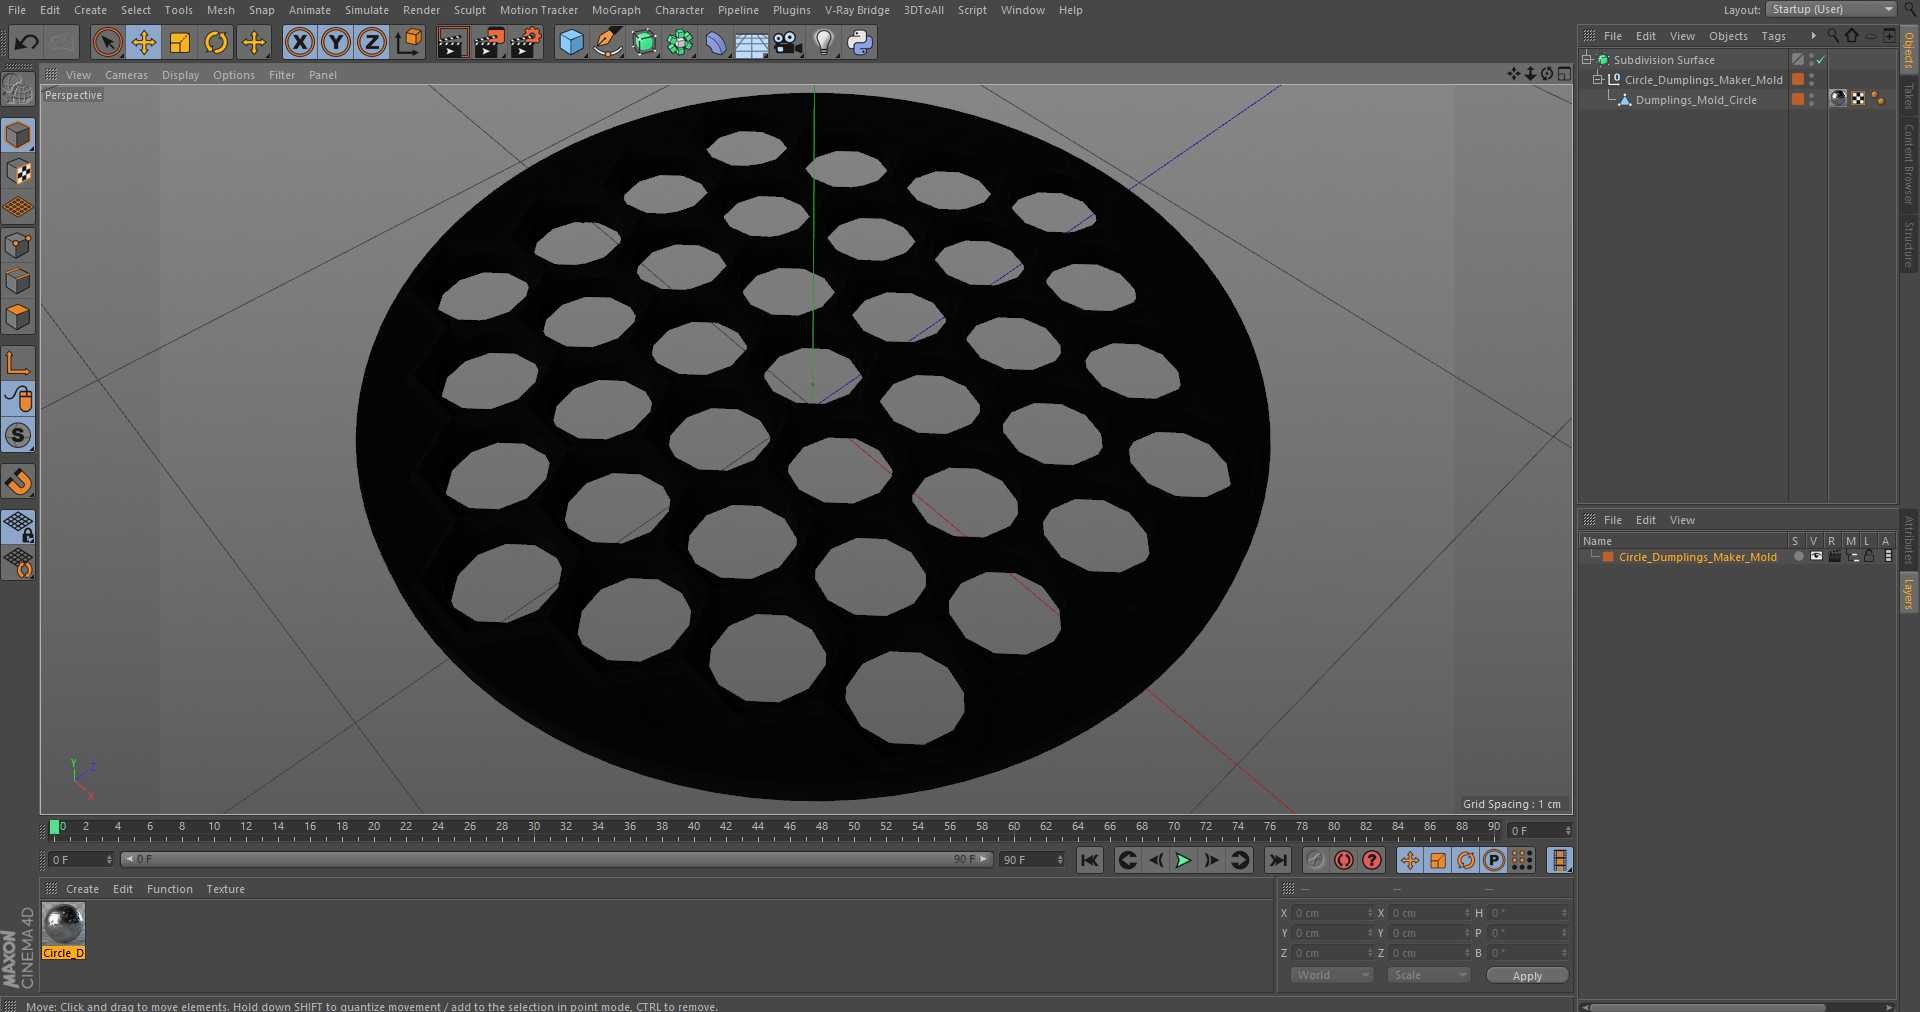Select the Circle_D material thumbnail
The image size is (1920, 1012).
[64, 924]
